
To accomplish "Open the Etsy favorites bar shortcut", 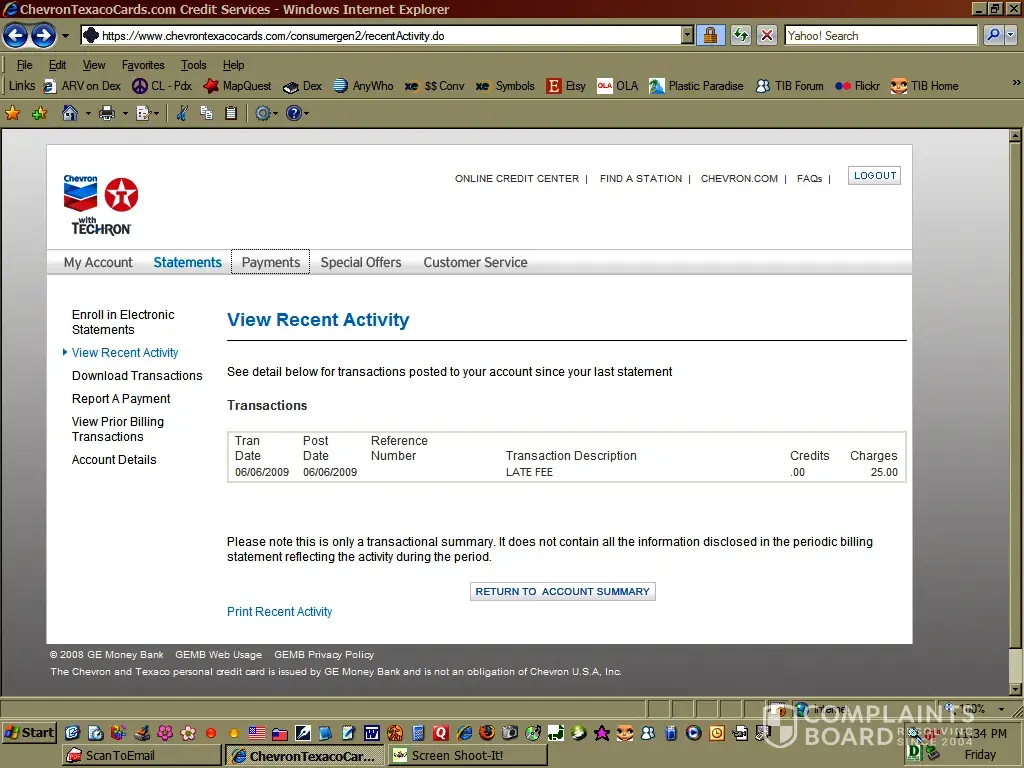I will [566, 86].
